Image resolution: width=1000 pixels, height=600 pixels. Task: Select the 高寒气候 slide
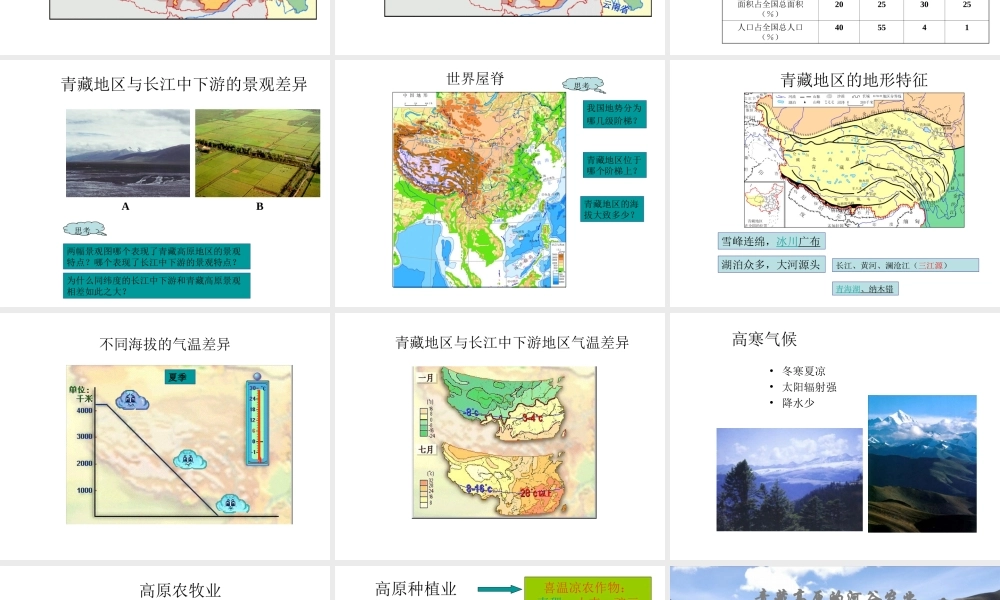835,436
